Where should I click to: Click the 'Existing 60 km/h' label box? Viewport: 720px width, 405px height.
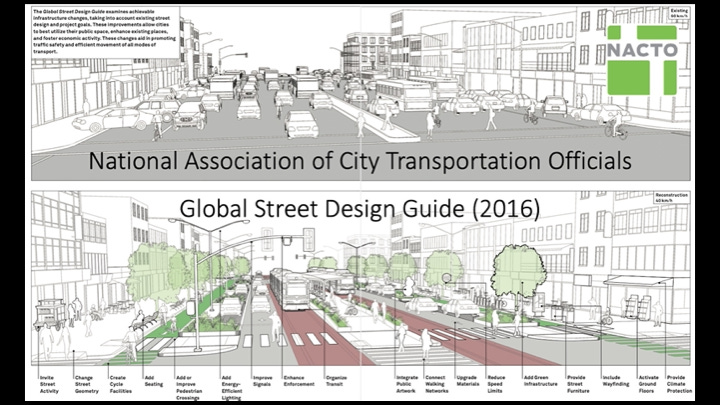679,13
